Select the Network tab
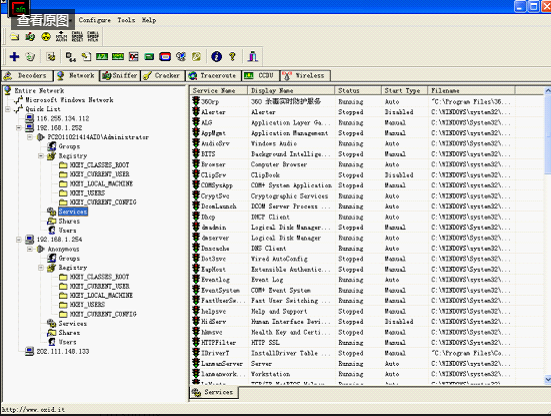Viewport: 551px width, 416px height. point(76,76)
